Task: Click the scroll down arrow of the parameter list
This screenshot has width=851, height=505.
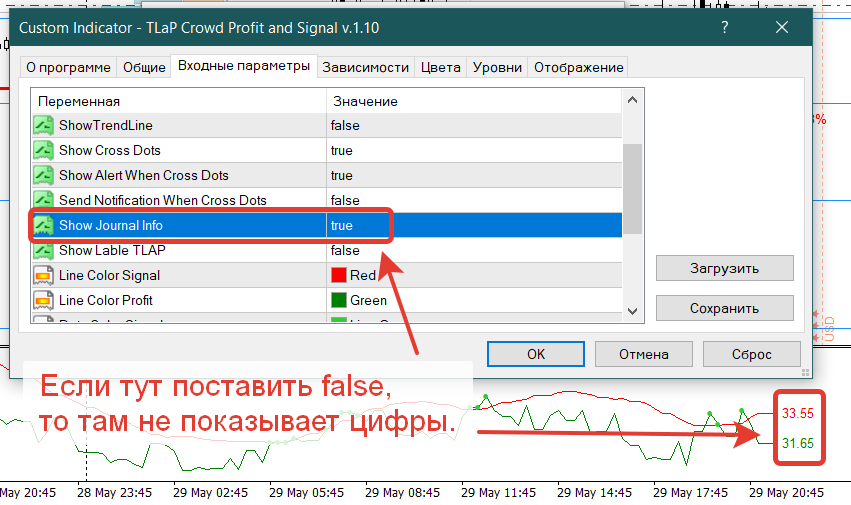Action: point(632,311)
